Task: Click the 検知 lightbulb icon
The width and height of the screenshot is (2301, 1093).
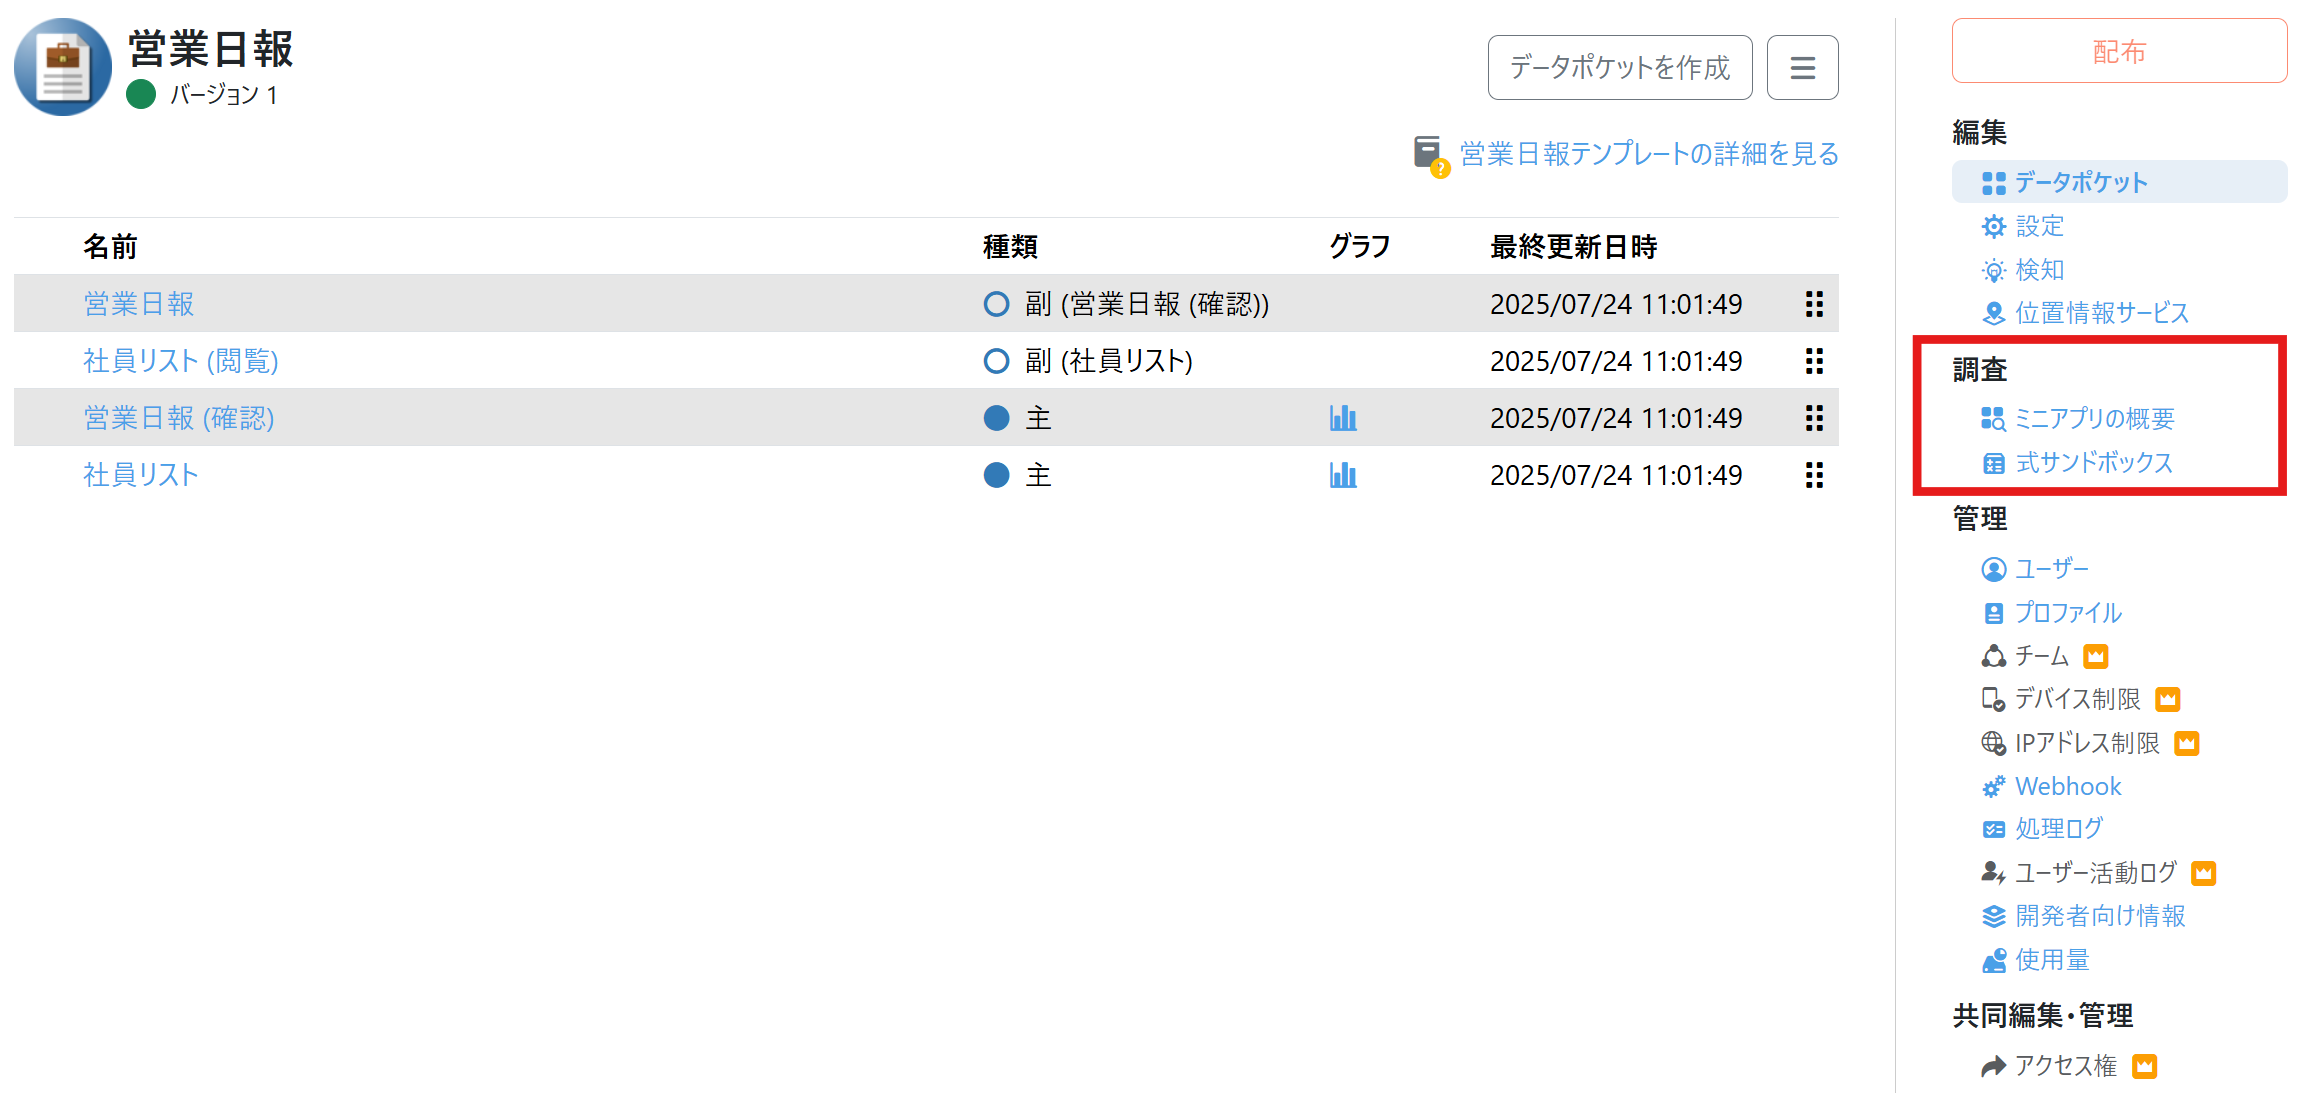Action: coord(1993,269)
